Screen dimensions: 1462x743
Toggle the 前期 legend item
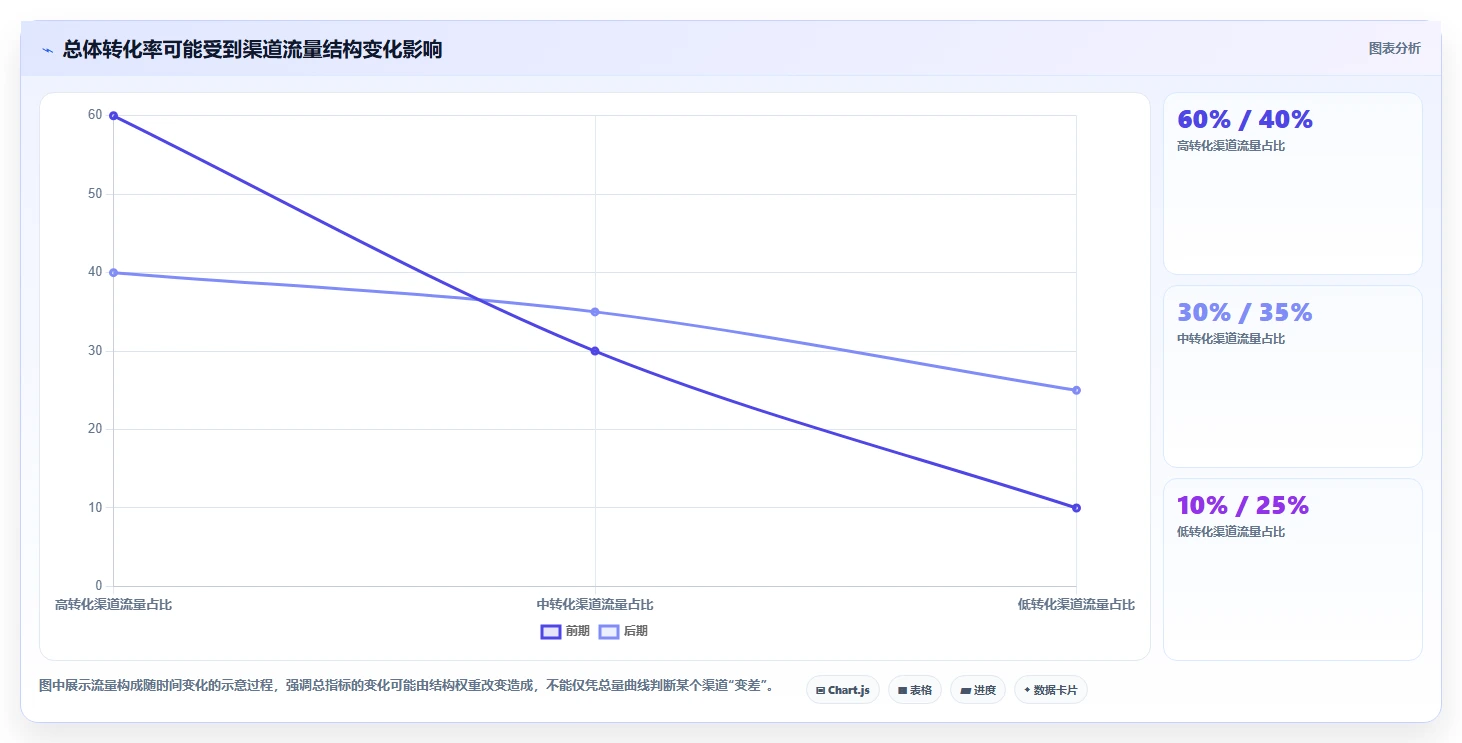coord(565,631)
